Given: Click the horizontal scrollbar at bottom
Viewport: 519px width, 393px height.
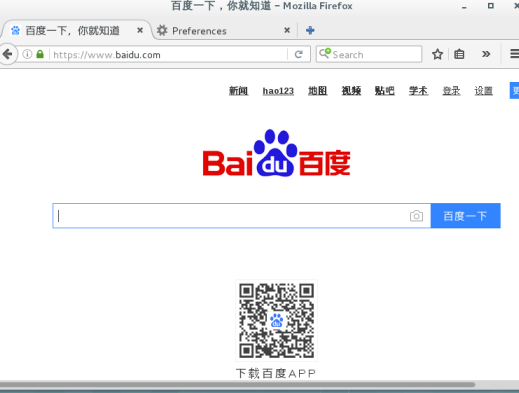Looking at the screenshot, I should pyautogui.click(x=237, y=385).
